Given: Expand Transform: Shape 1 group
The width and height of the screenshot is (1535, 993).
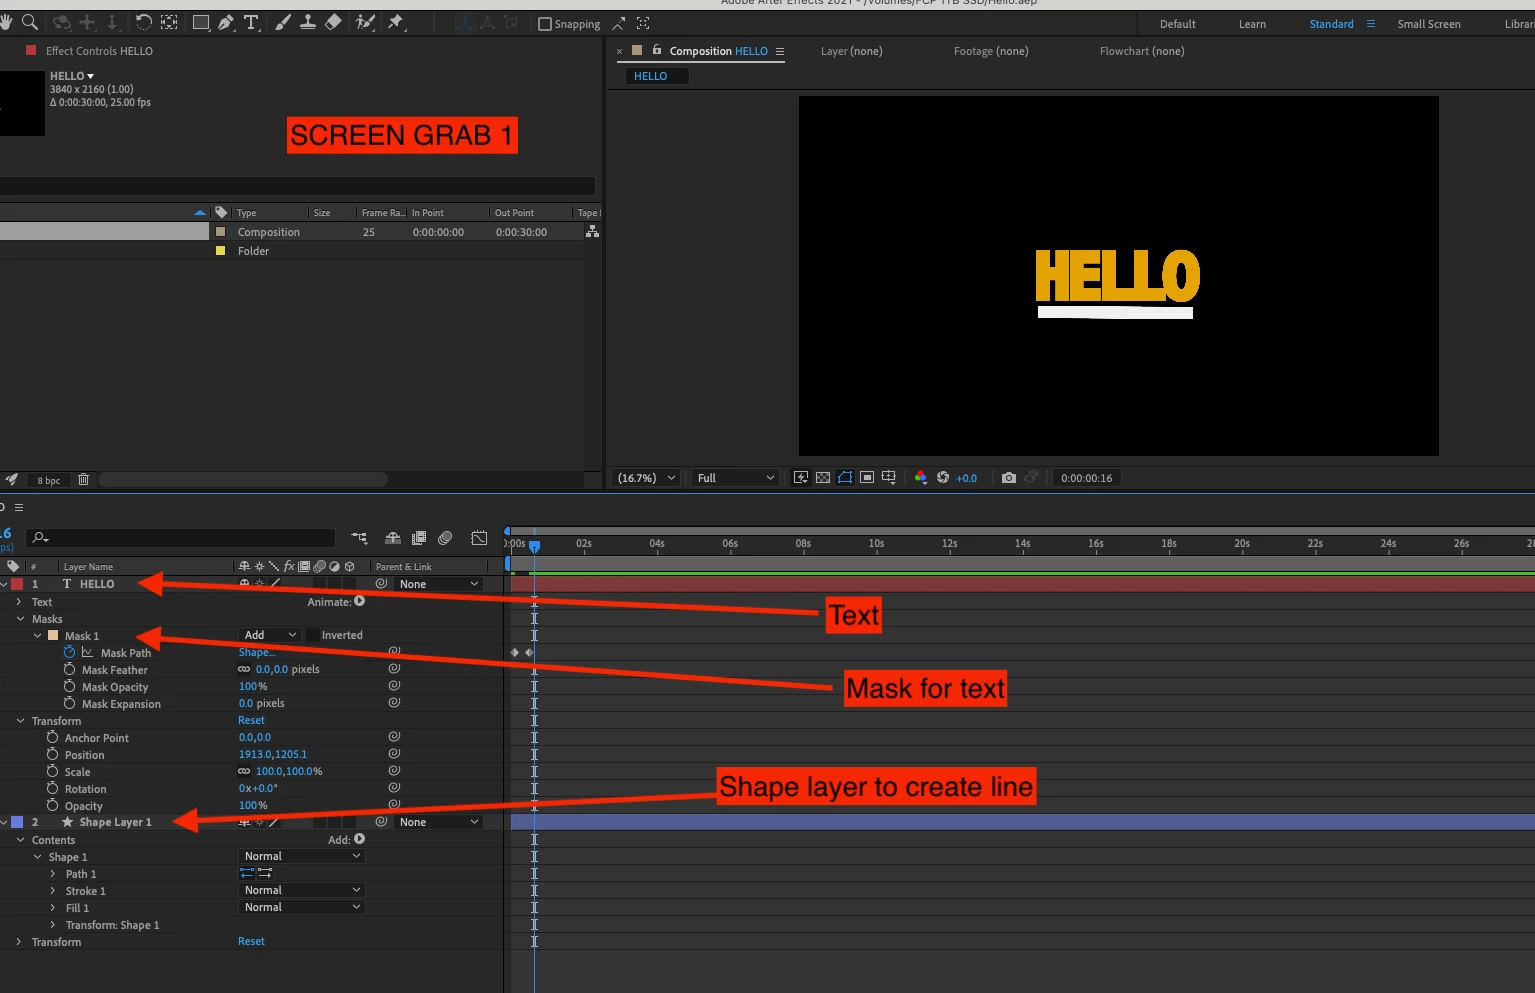Looking at the screenshot, I should (x=53, y=925).
